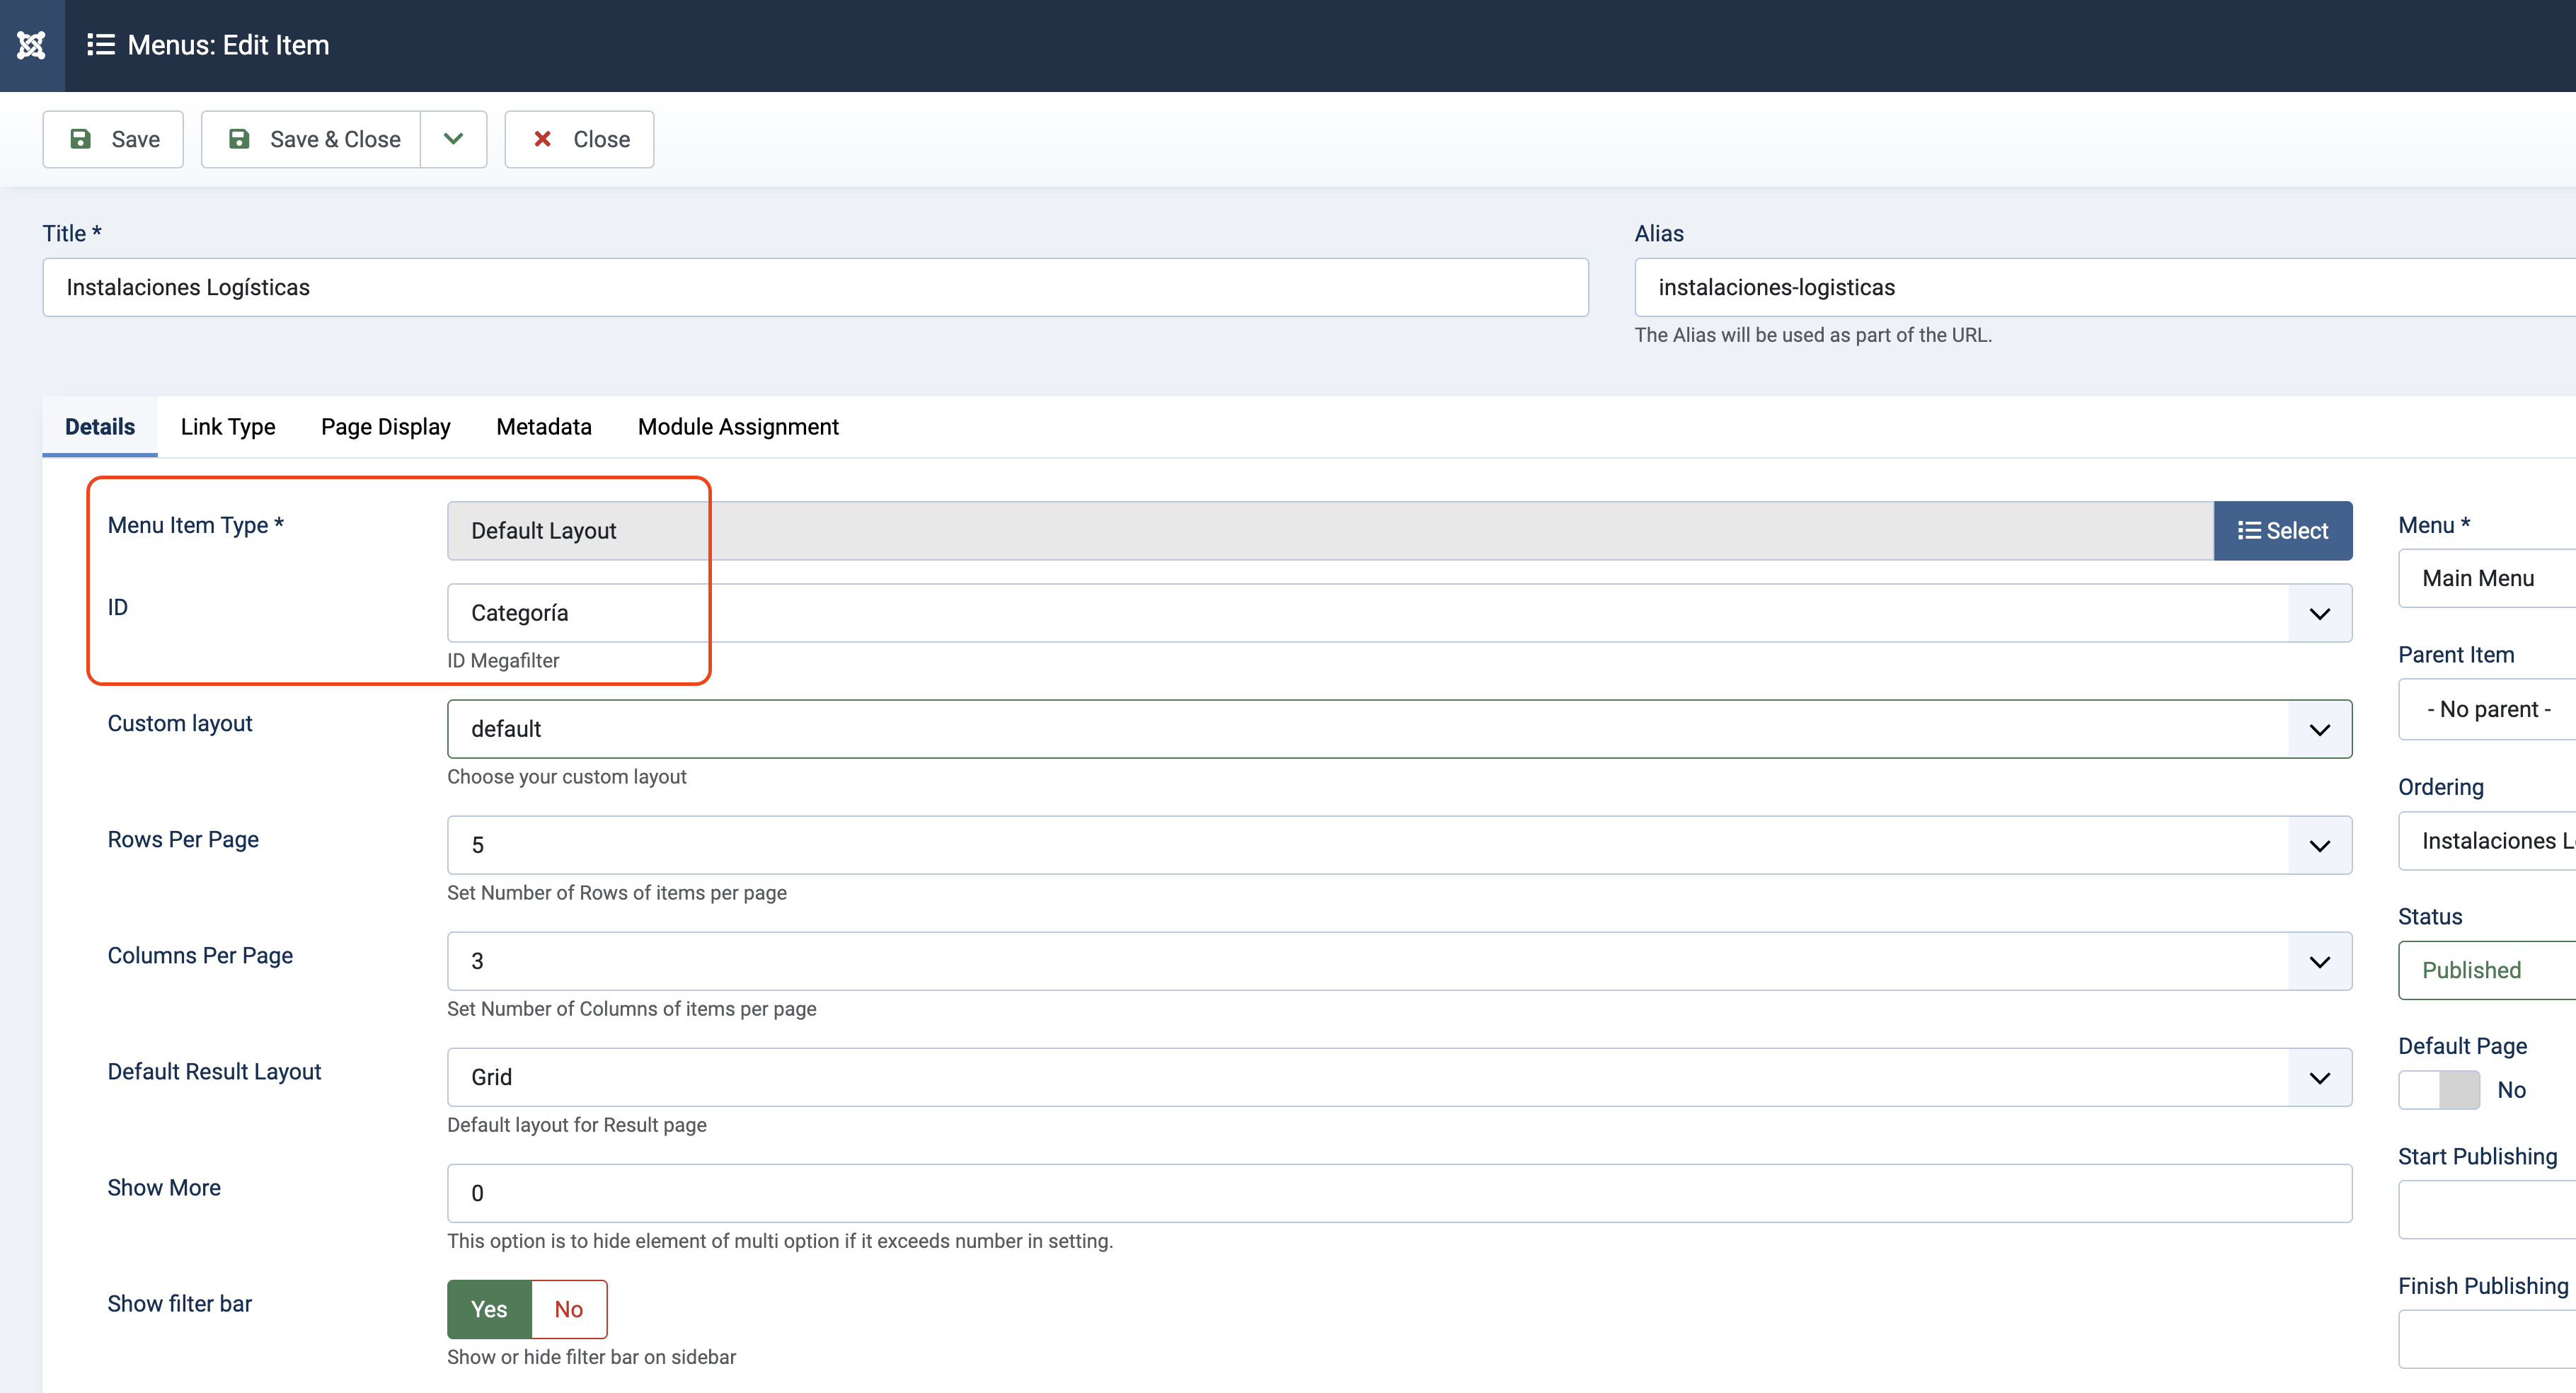Click the Select menu item type button

[2282, 531]
